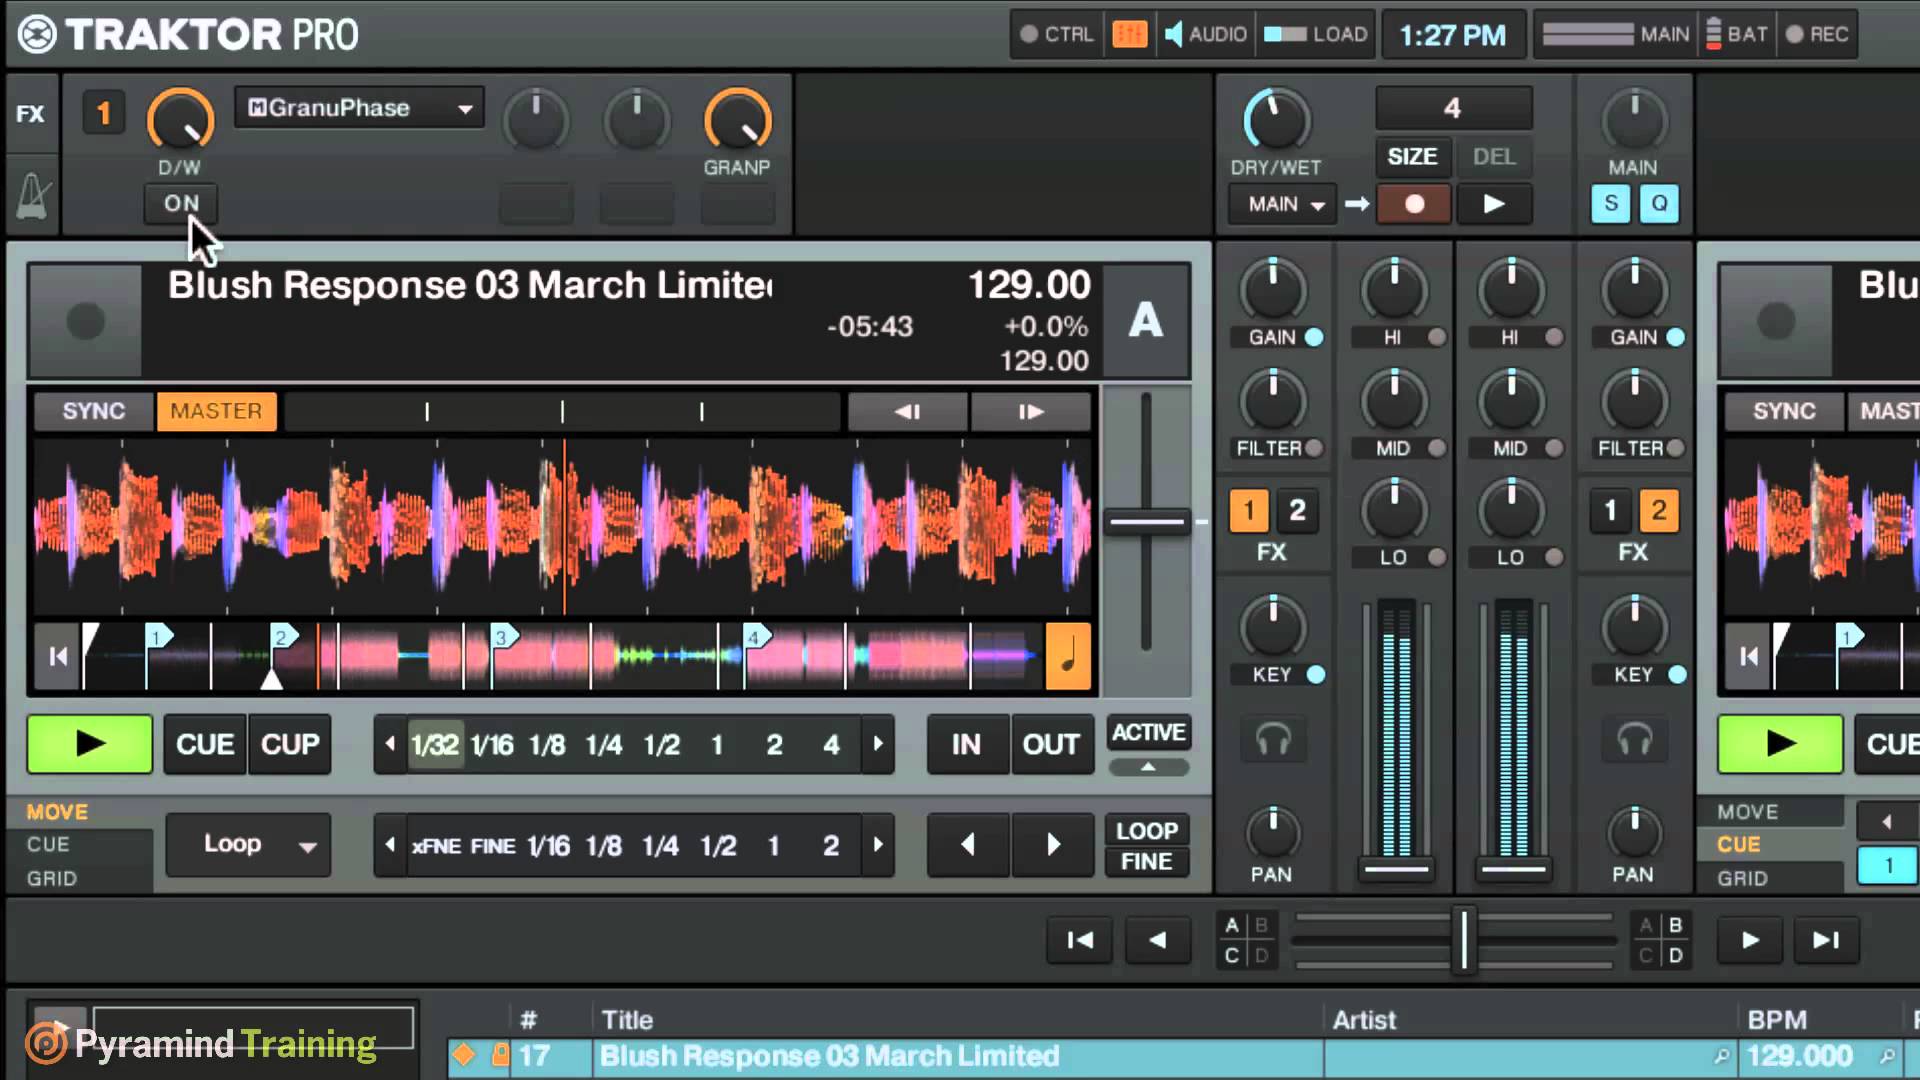Image resolution: width=1920 pixels, height=1080 pixels.
Task: Select the MOVE advanced panel tab
Action: (57, 812)
